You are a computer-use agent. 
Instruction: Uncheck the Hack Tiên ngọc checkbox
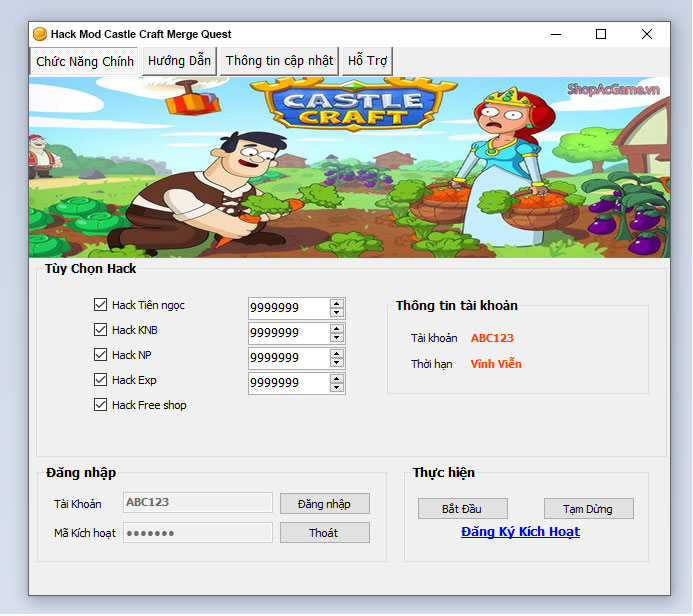tap(100, 304)
